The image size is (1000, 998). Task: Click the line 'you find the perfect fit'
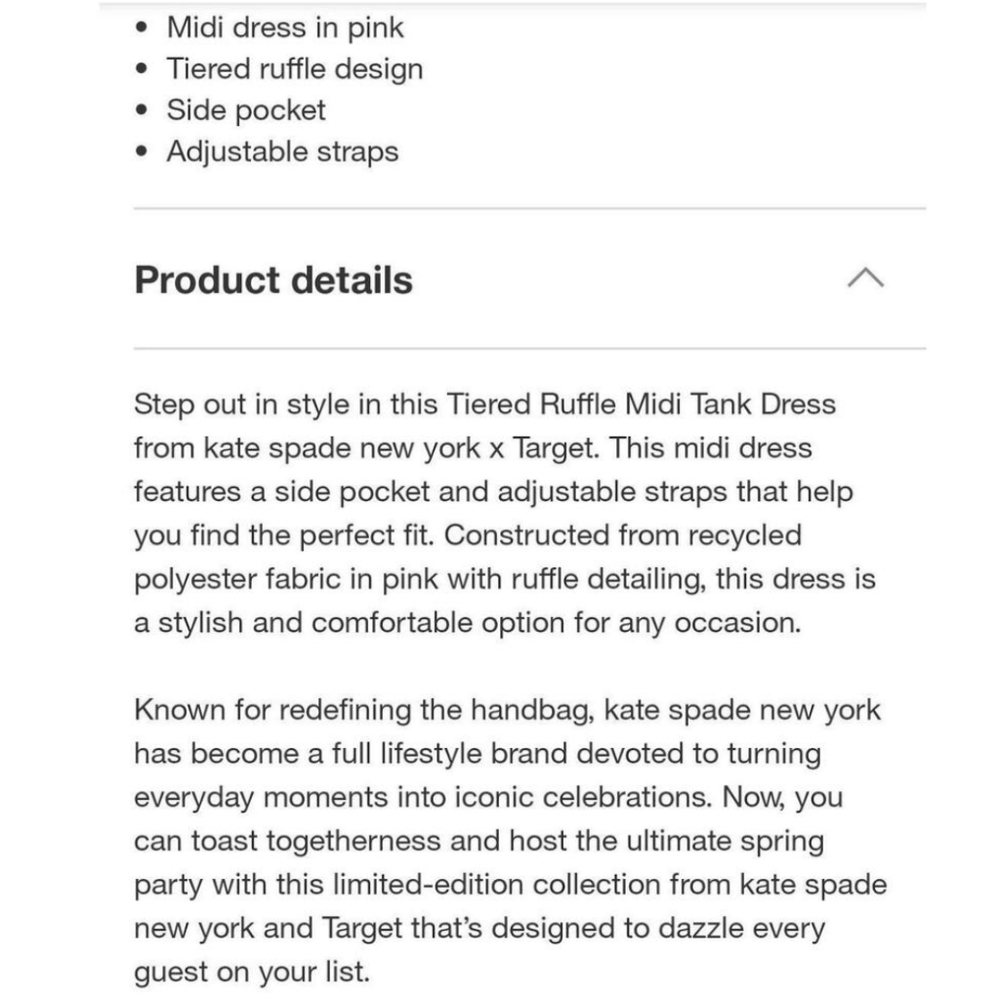pyautogui.click(x=468, y=535)
